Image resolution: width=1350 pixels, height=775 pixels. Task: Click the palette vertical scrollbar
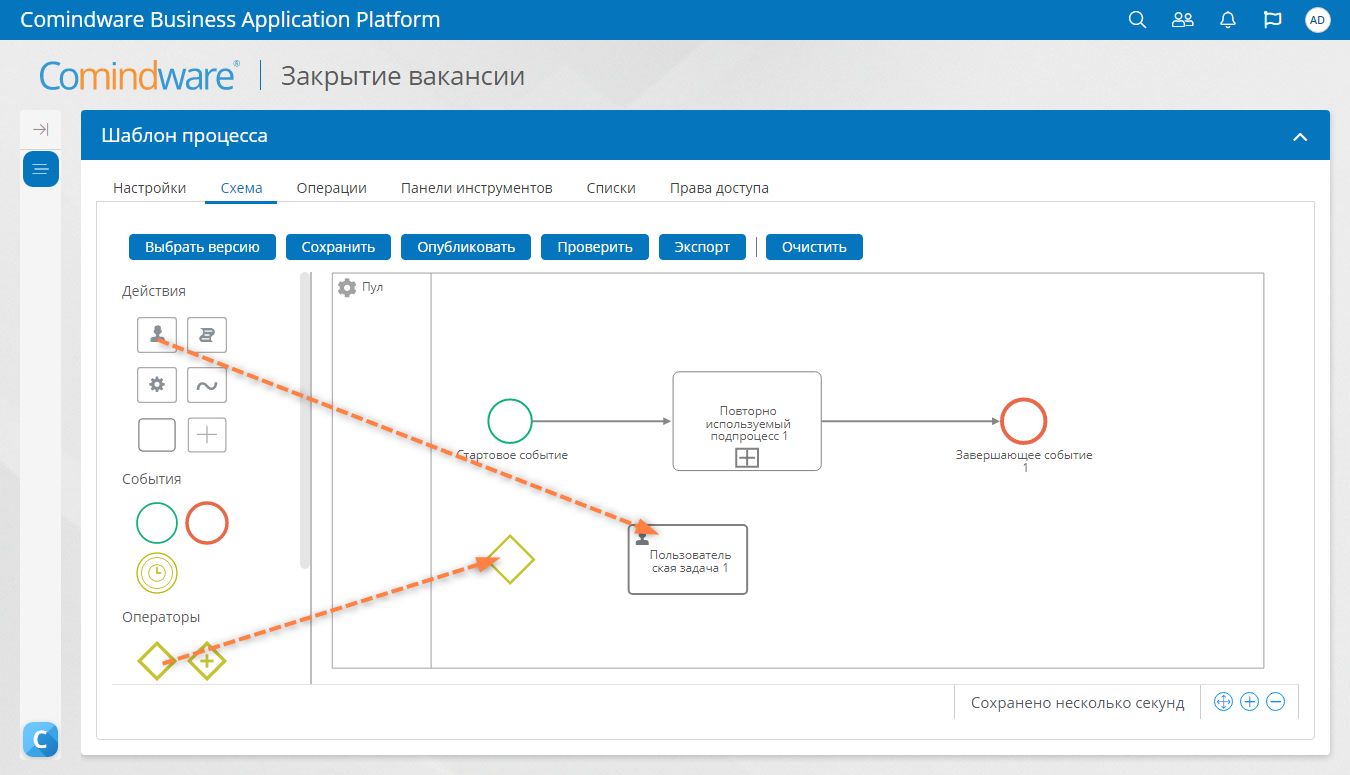[x=305, y=420]
